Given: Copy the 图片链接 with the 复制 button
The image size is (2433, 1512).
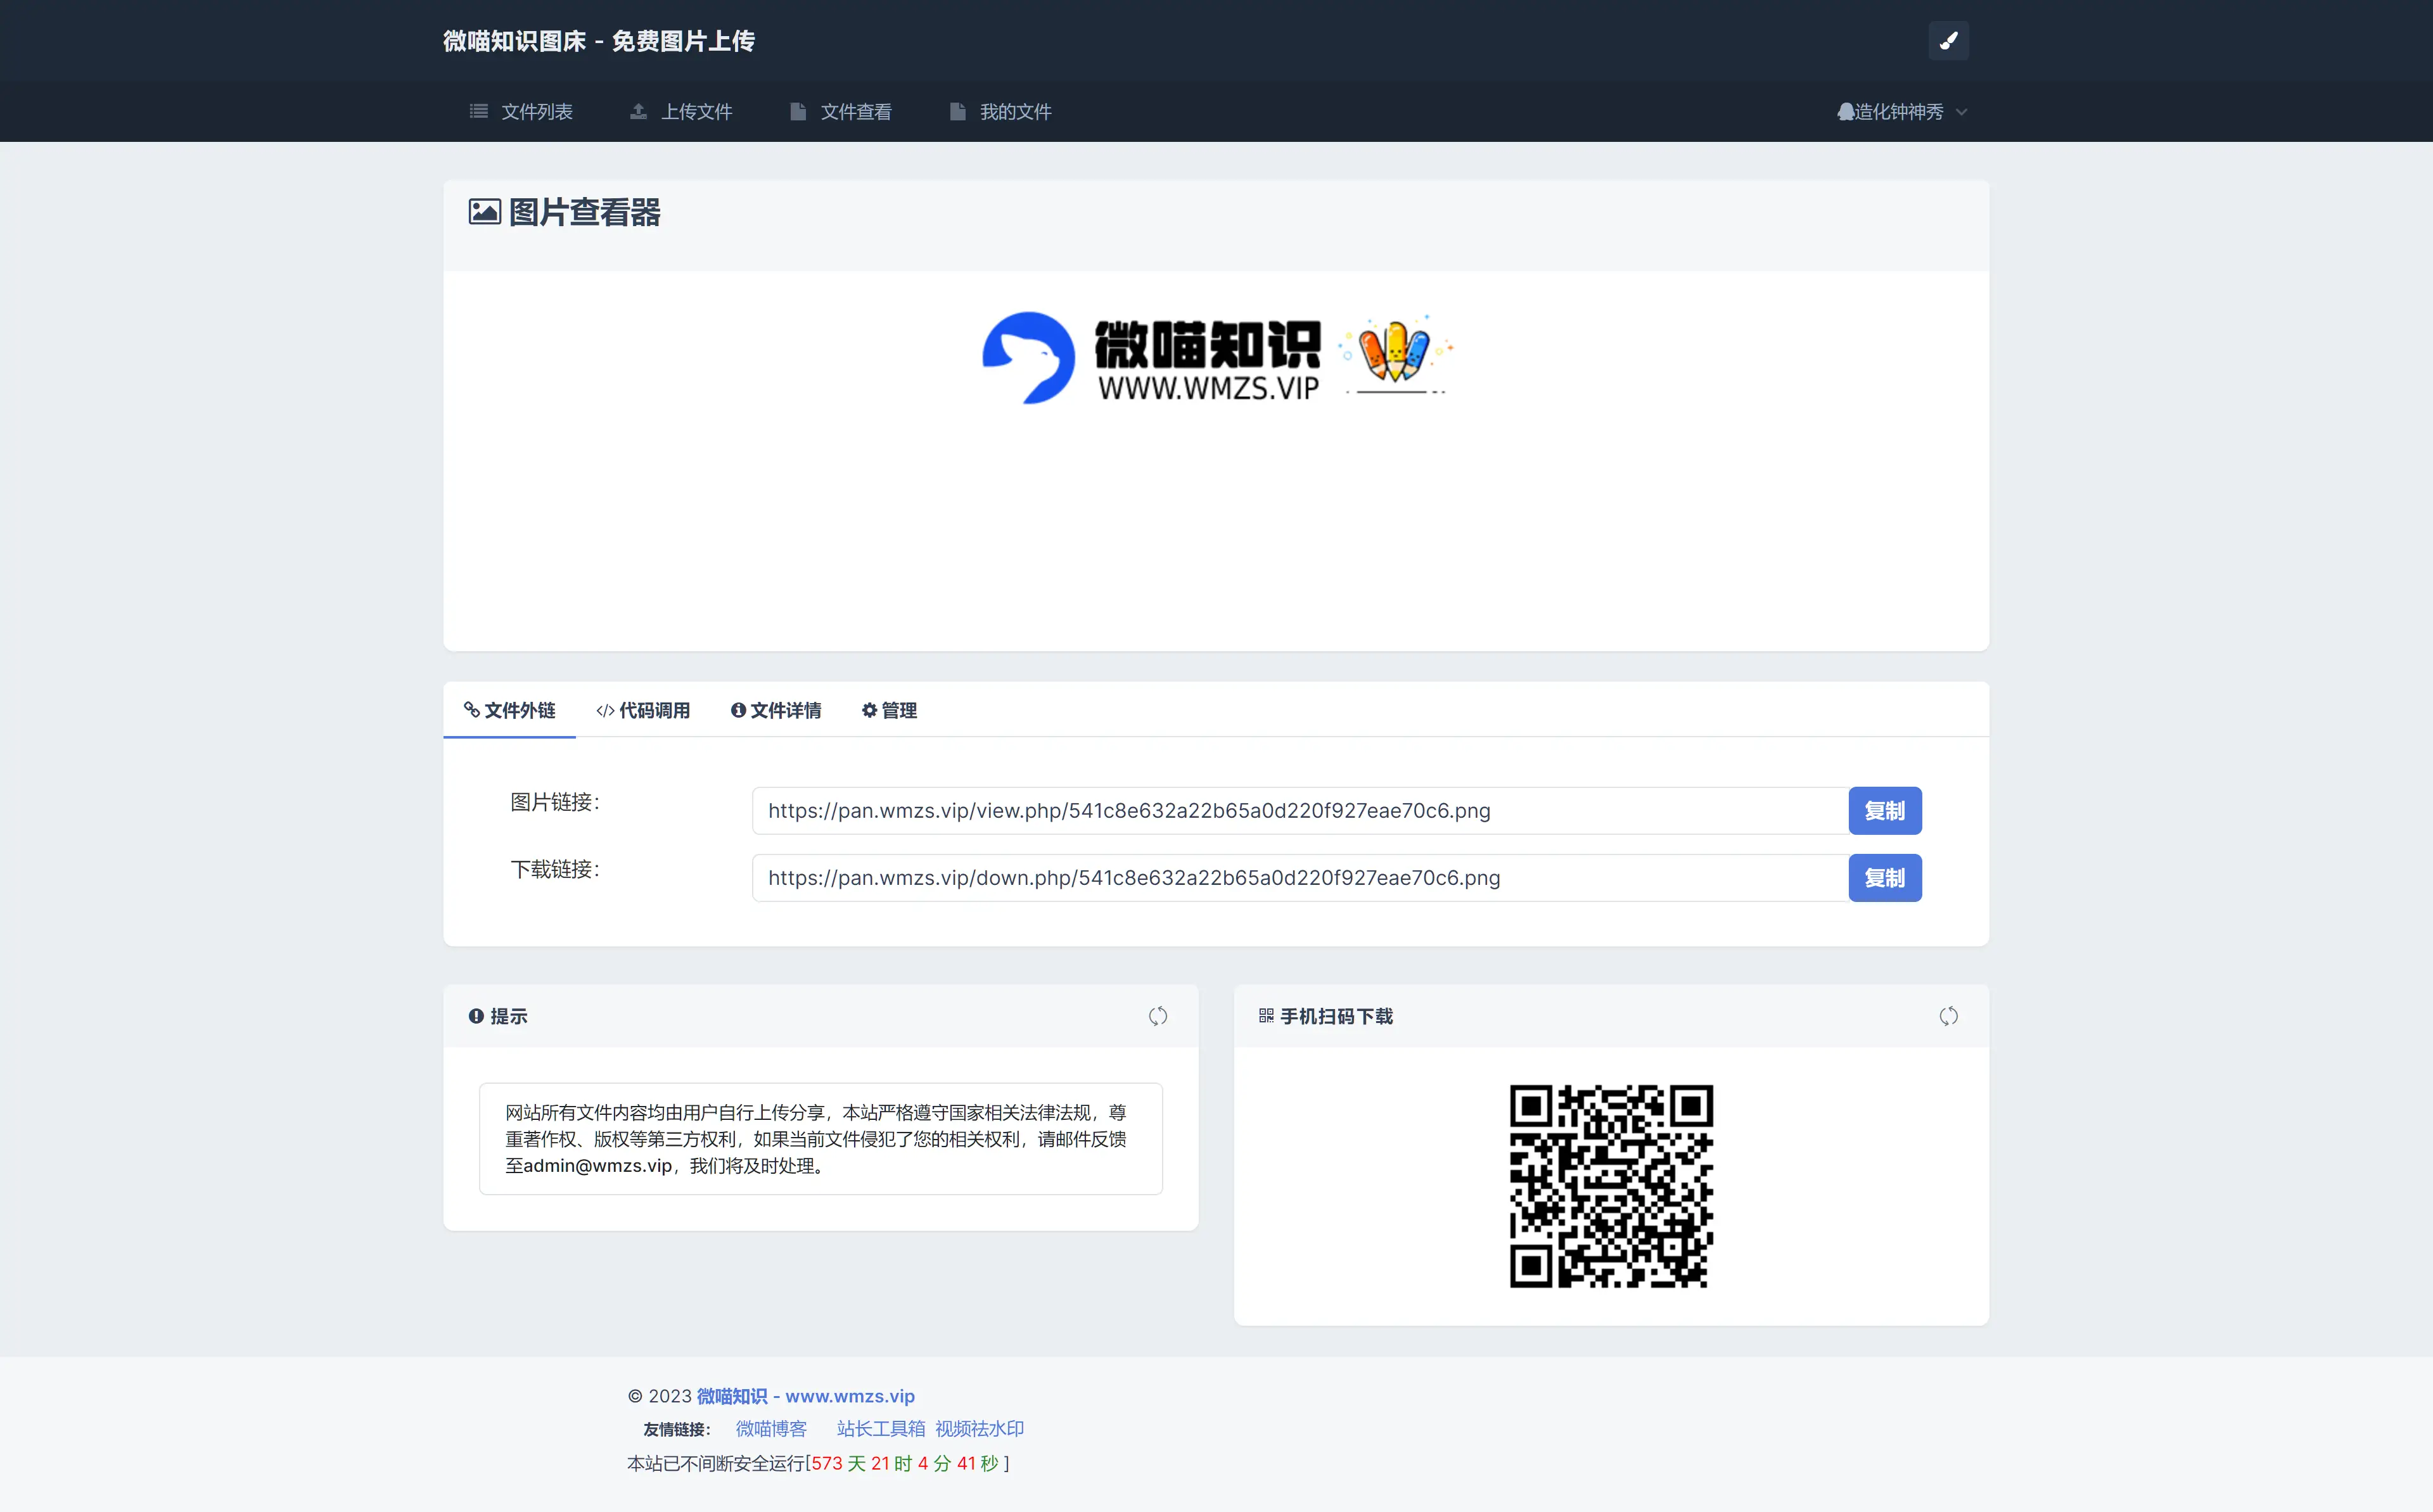Looking at the screenshot, I should click(x=1885, y=810).
